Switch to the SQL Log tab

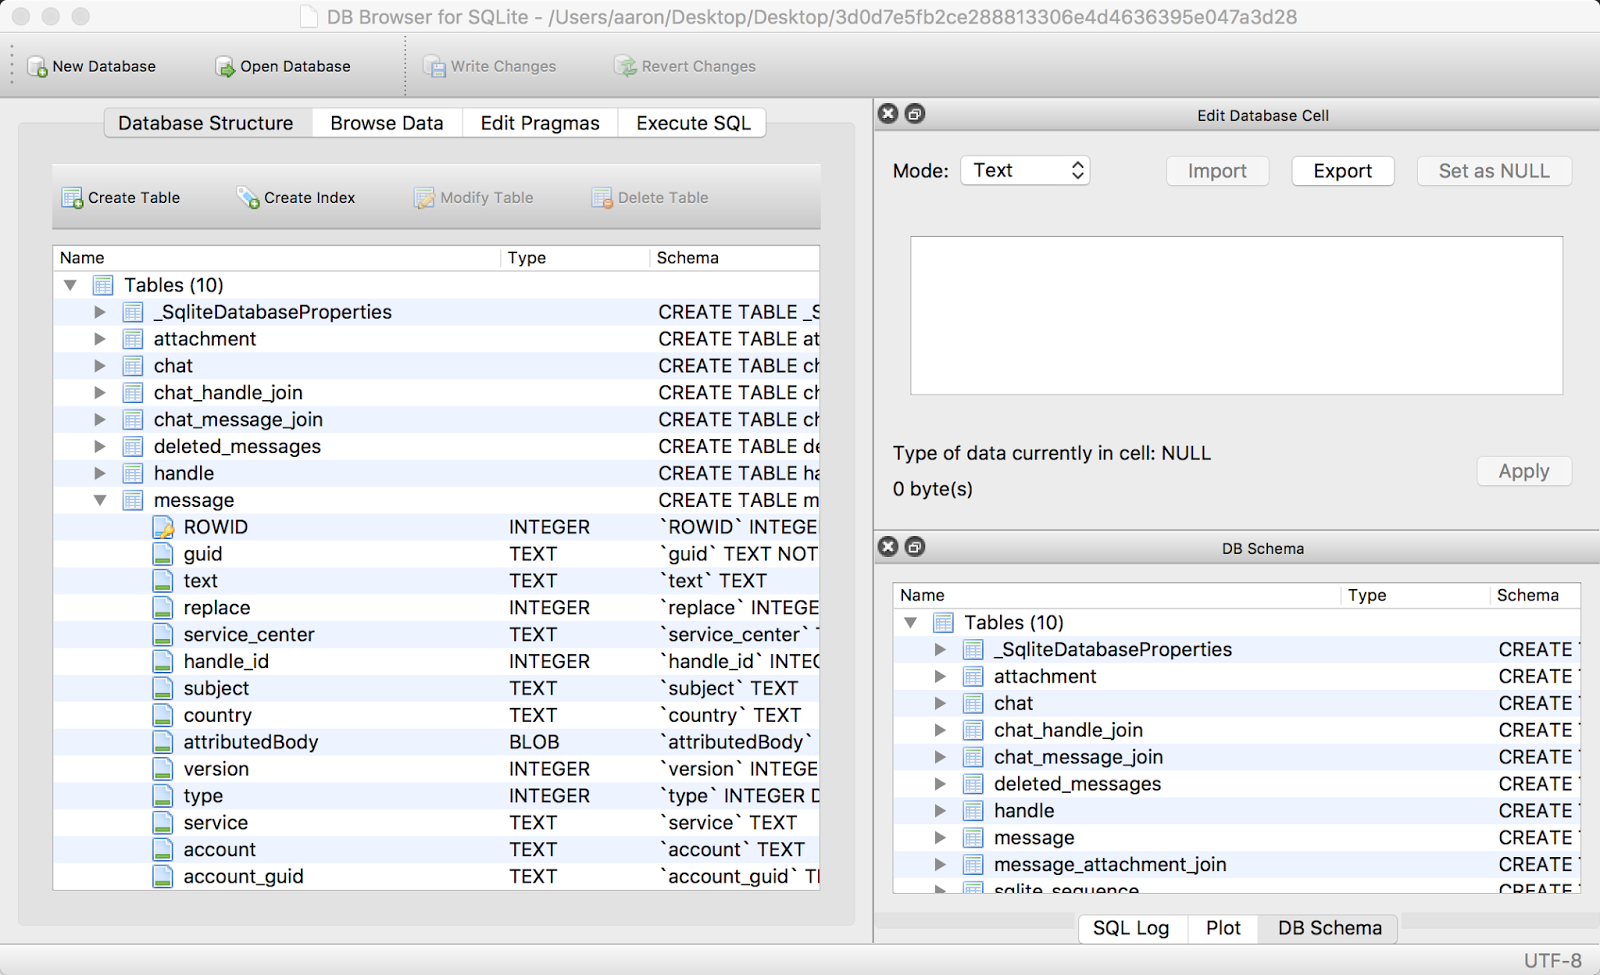(x=1131, y=928)
